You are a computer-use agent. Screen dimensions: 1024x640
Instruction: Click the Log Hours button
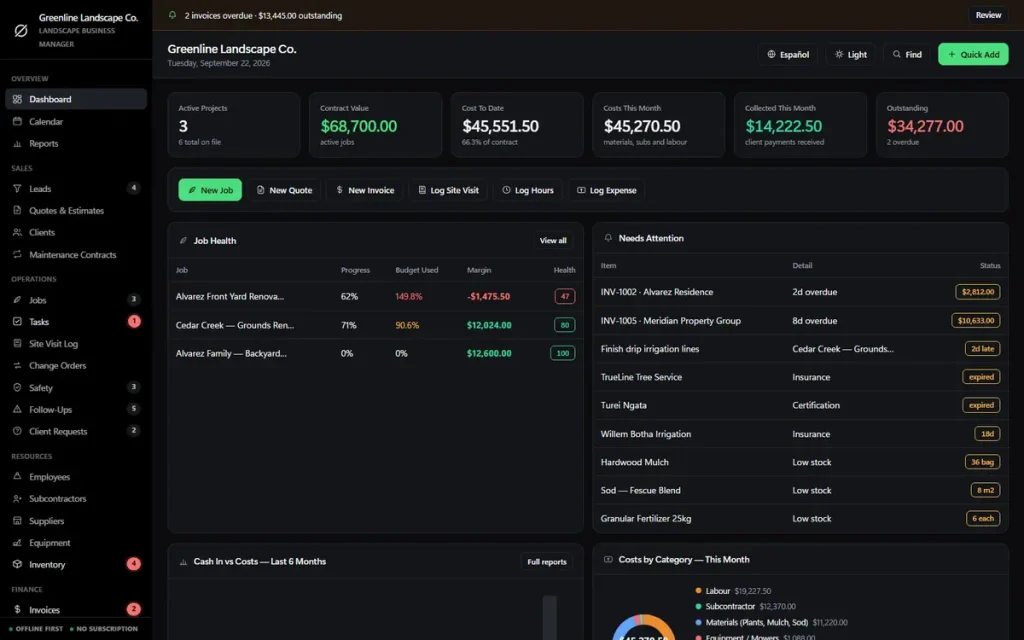[528, 190]
